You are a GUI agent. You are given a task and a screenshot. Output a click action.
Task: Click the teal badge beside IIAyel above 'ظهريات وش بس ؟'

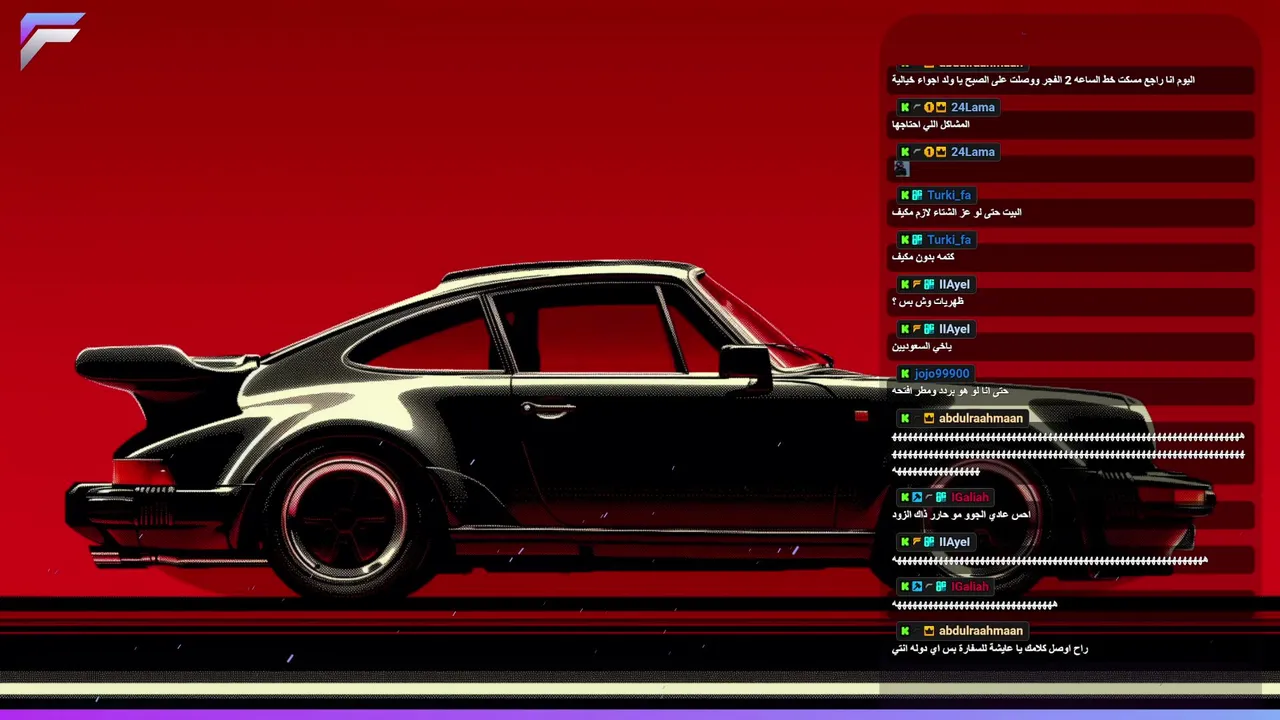(929, 284)
